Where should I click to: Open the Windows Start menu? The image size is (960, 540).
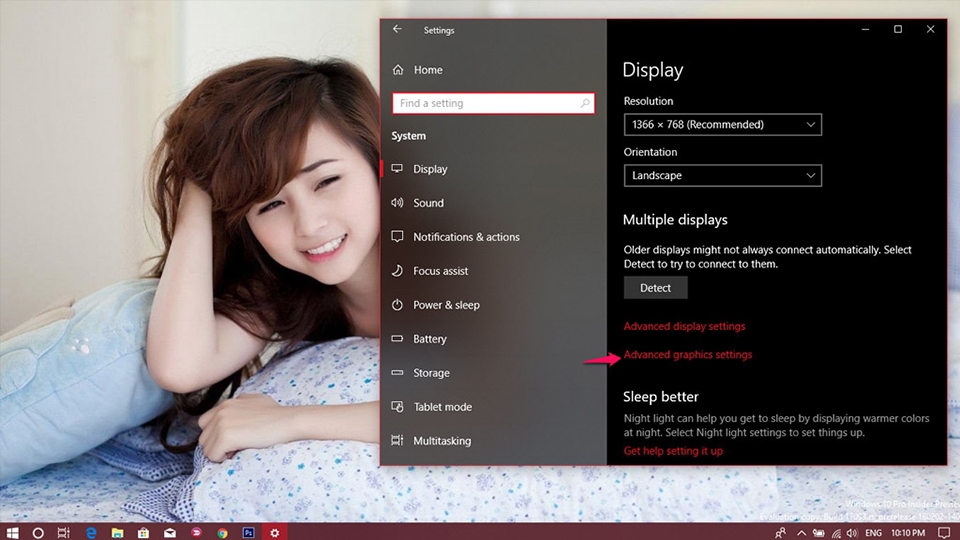12,533
